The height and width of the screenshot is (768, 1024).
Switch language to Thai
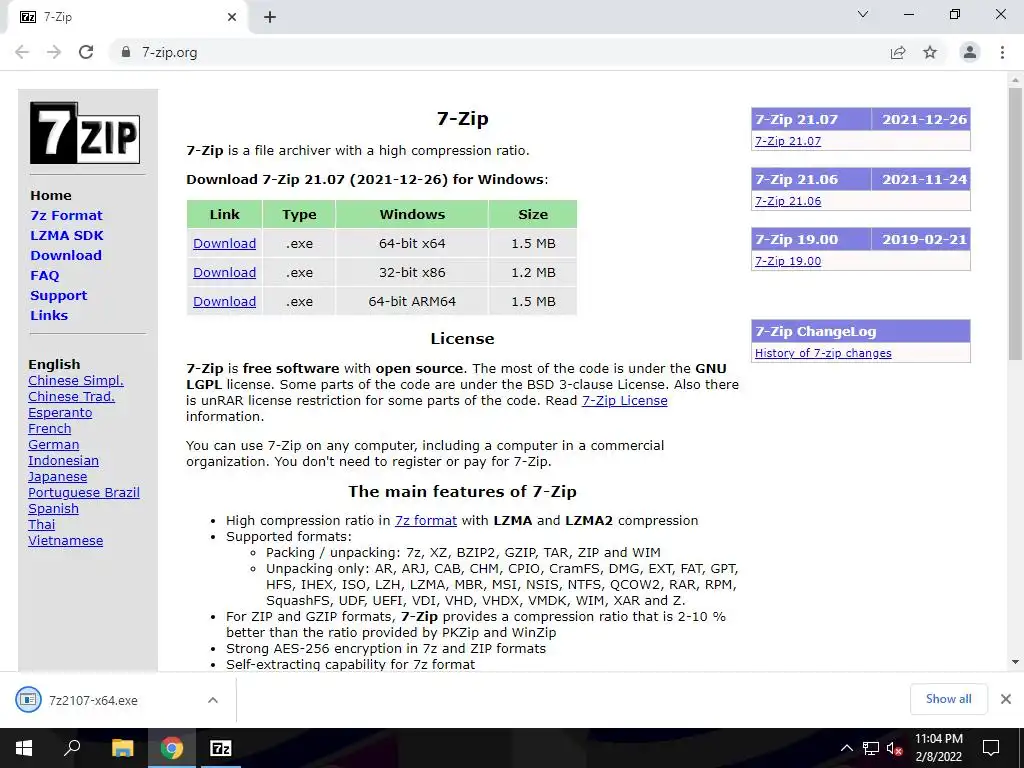point(42,524)
